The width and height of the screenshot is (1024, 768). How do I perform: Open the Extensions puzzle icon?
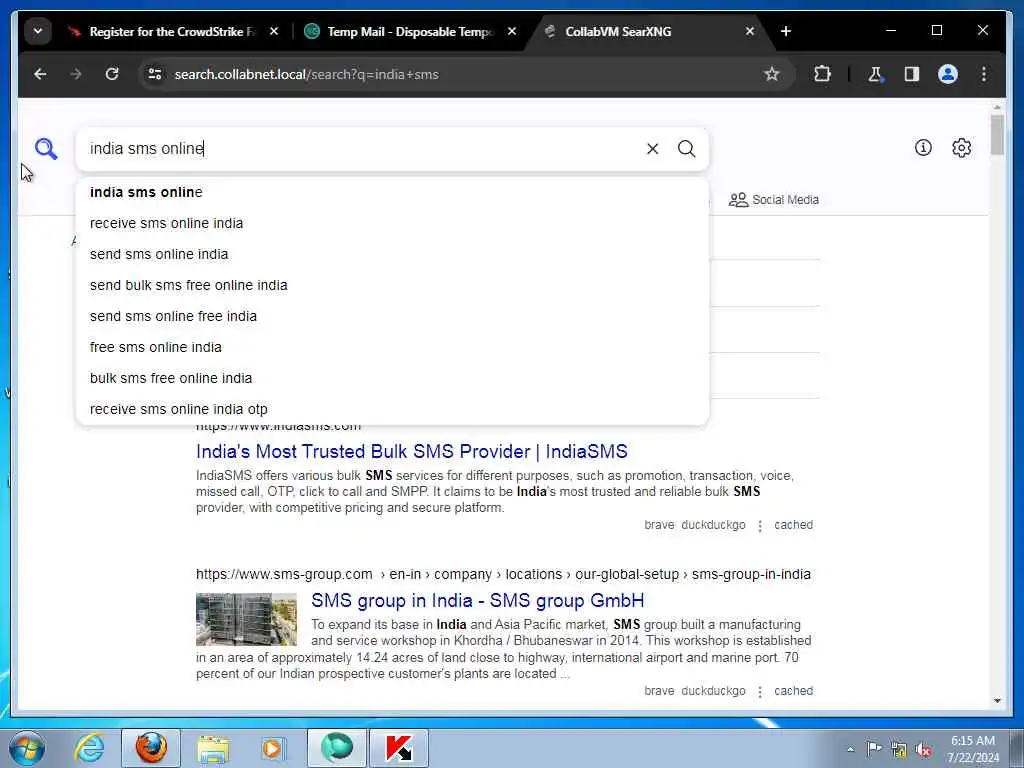[x=822, y=74]
